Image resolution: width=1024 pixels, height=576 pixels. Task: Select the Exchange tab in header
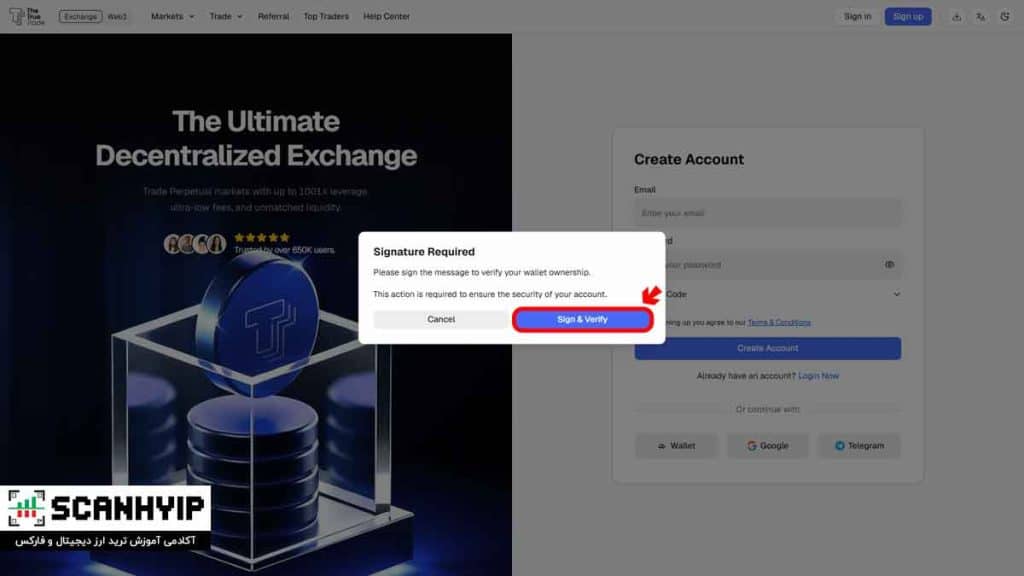tap(80, 16)
